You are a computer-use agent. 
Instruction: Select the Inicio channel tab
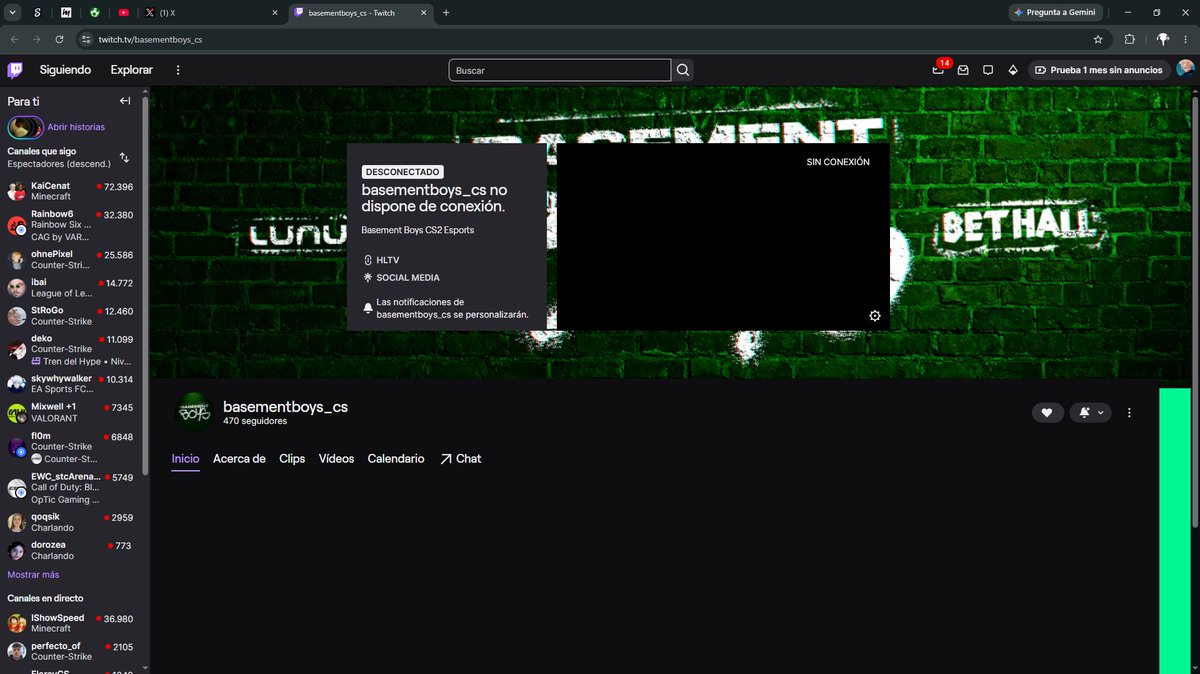[x=185, y=459]
